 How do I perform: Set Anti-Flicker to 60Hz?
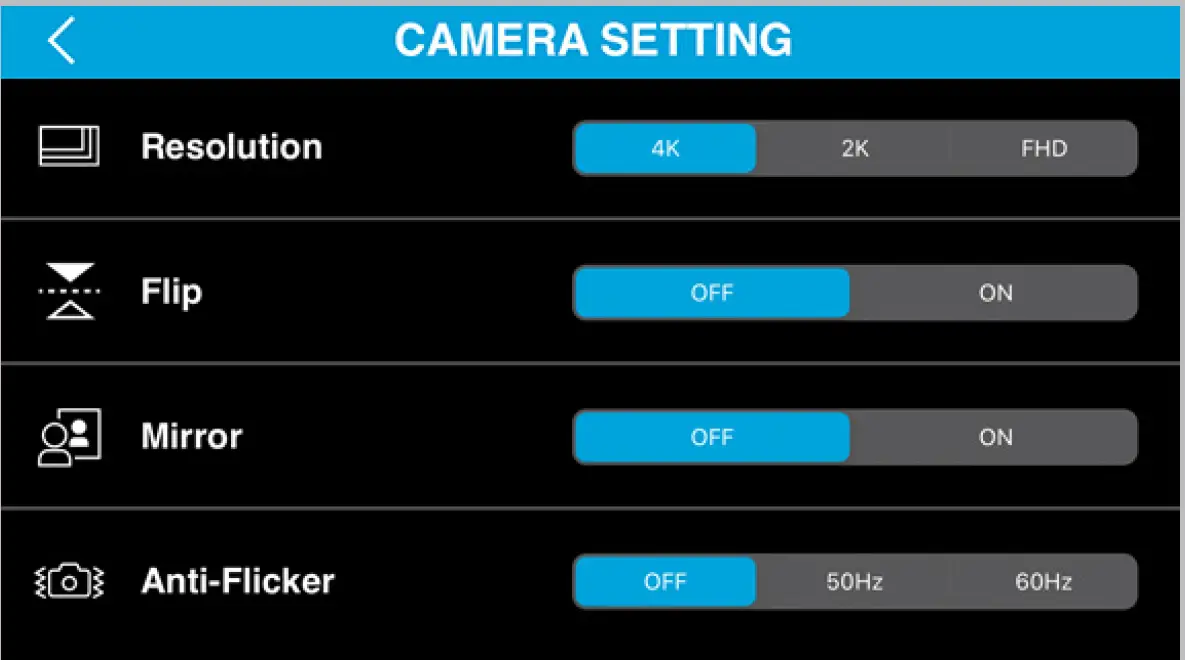point(1045,582)
